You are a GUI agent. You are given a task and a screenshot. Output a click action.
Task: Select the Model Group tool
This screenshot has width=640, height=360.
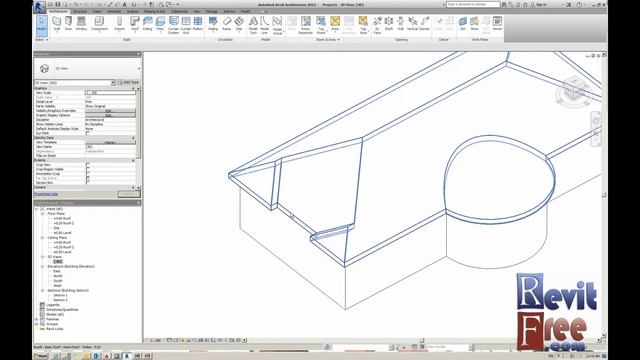tap(278, 24)
